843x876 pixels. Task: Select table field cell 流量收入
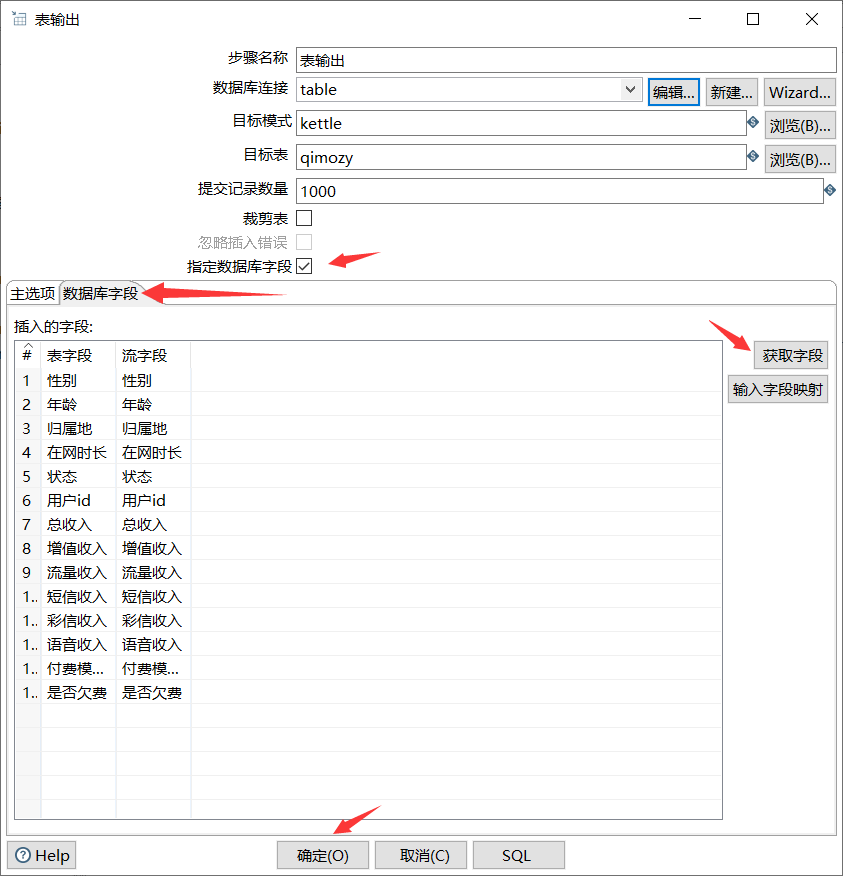(78, 573)
